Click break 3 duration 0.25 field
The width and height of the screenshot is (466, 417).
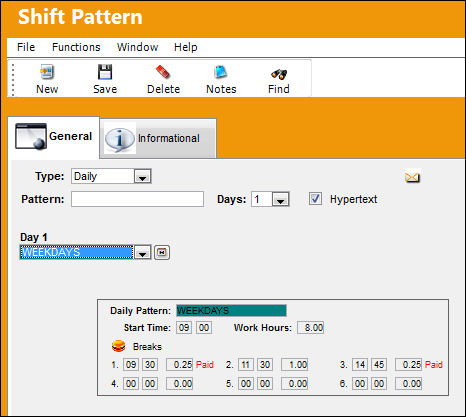point(409,364)
